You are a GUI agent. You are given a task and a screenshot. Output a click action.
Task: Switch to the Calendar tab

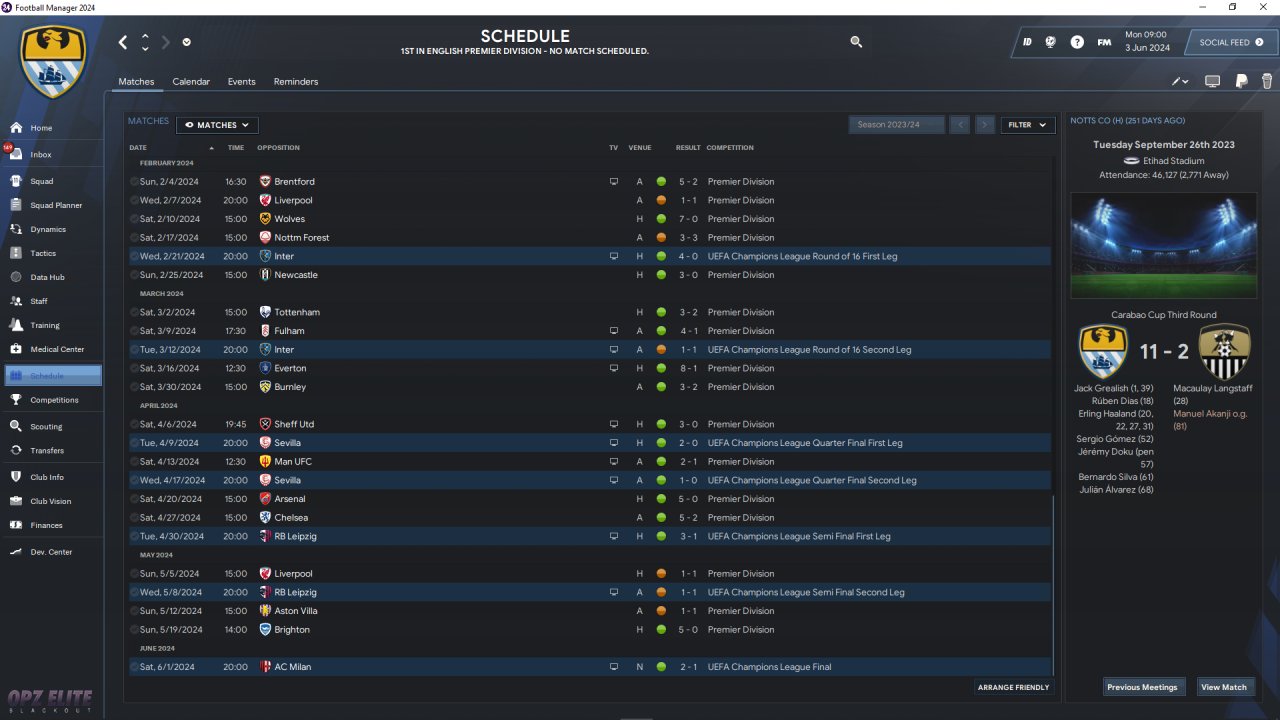point(191,82)
